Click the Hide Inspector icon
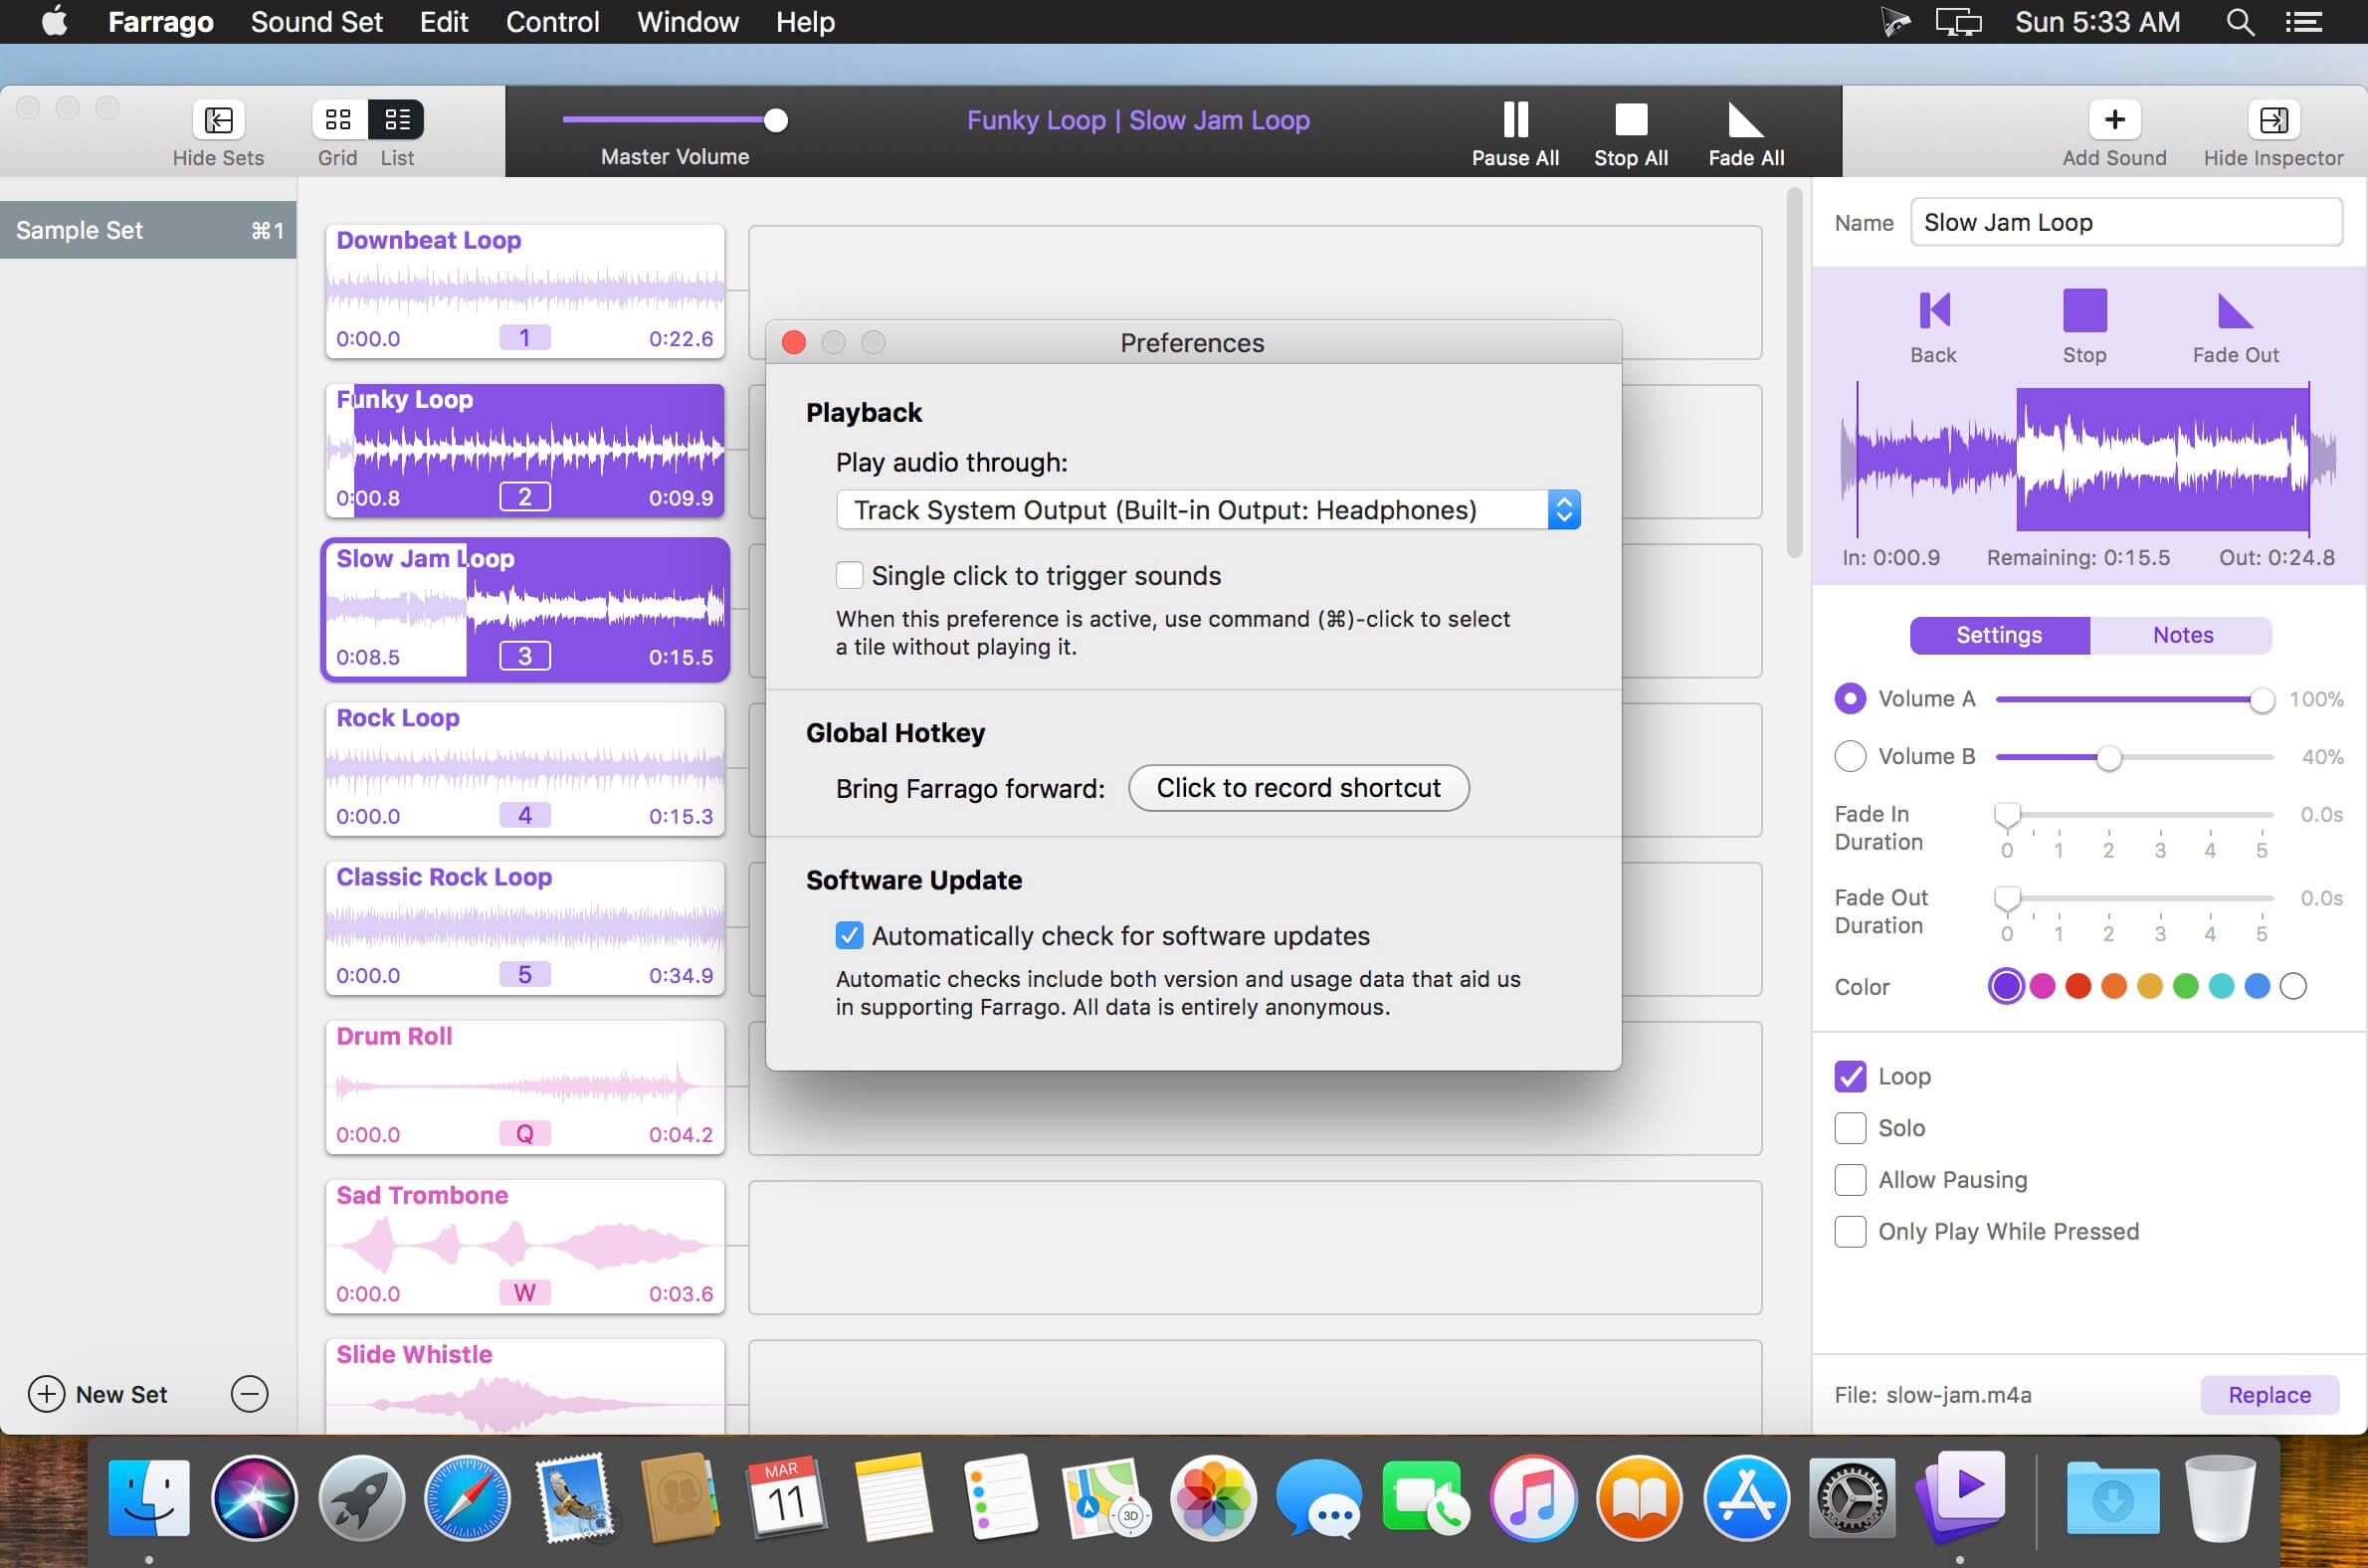This screenshot has width=2368, height=1568. 2272,120
